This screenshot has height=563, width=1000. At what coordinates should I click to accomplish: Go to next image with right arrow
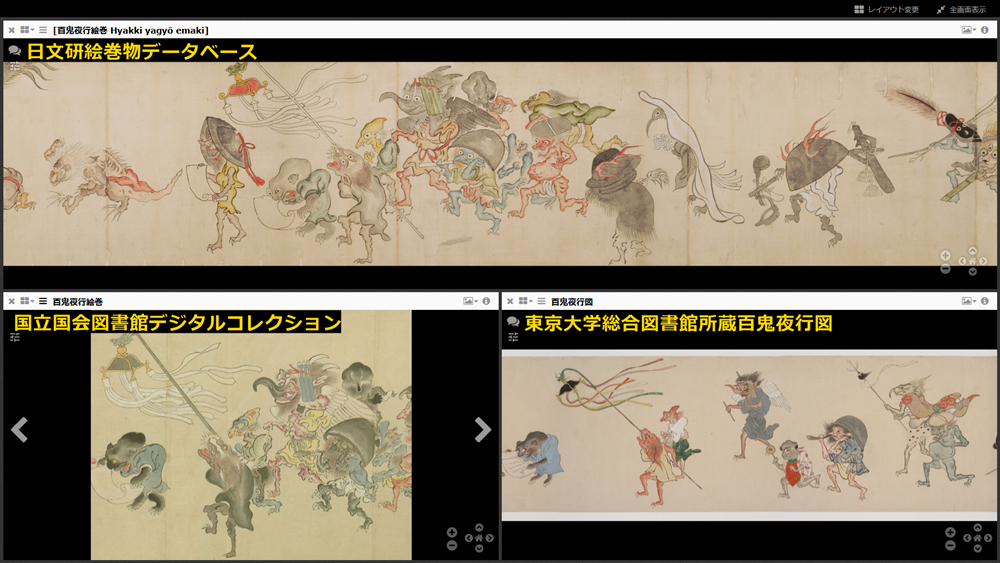(x=483, y=430)
